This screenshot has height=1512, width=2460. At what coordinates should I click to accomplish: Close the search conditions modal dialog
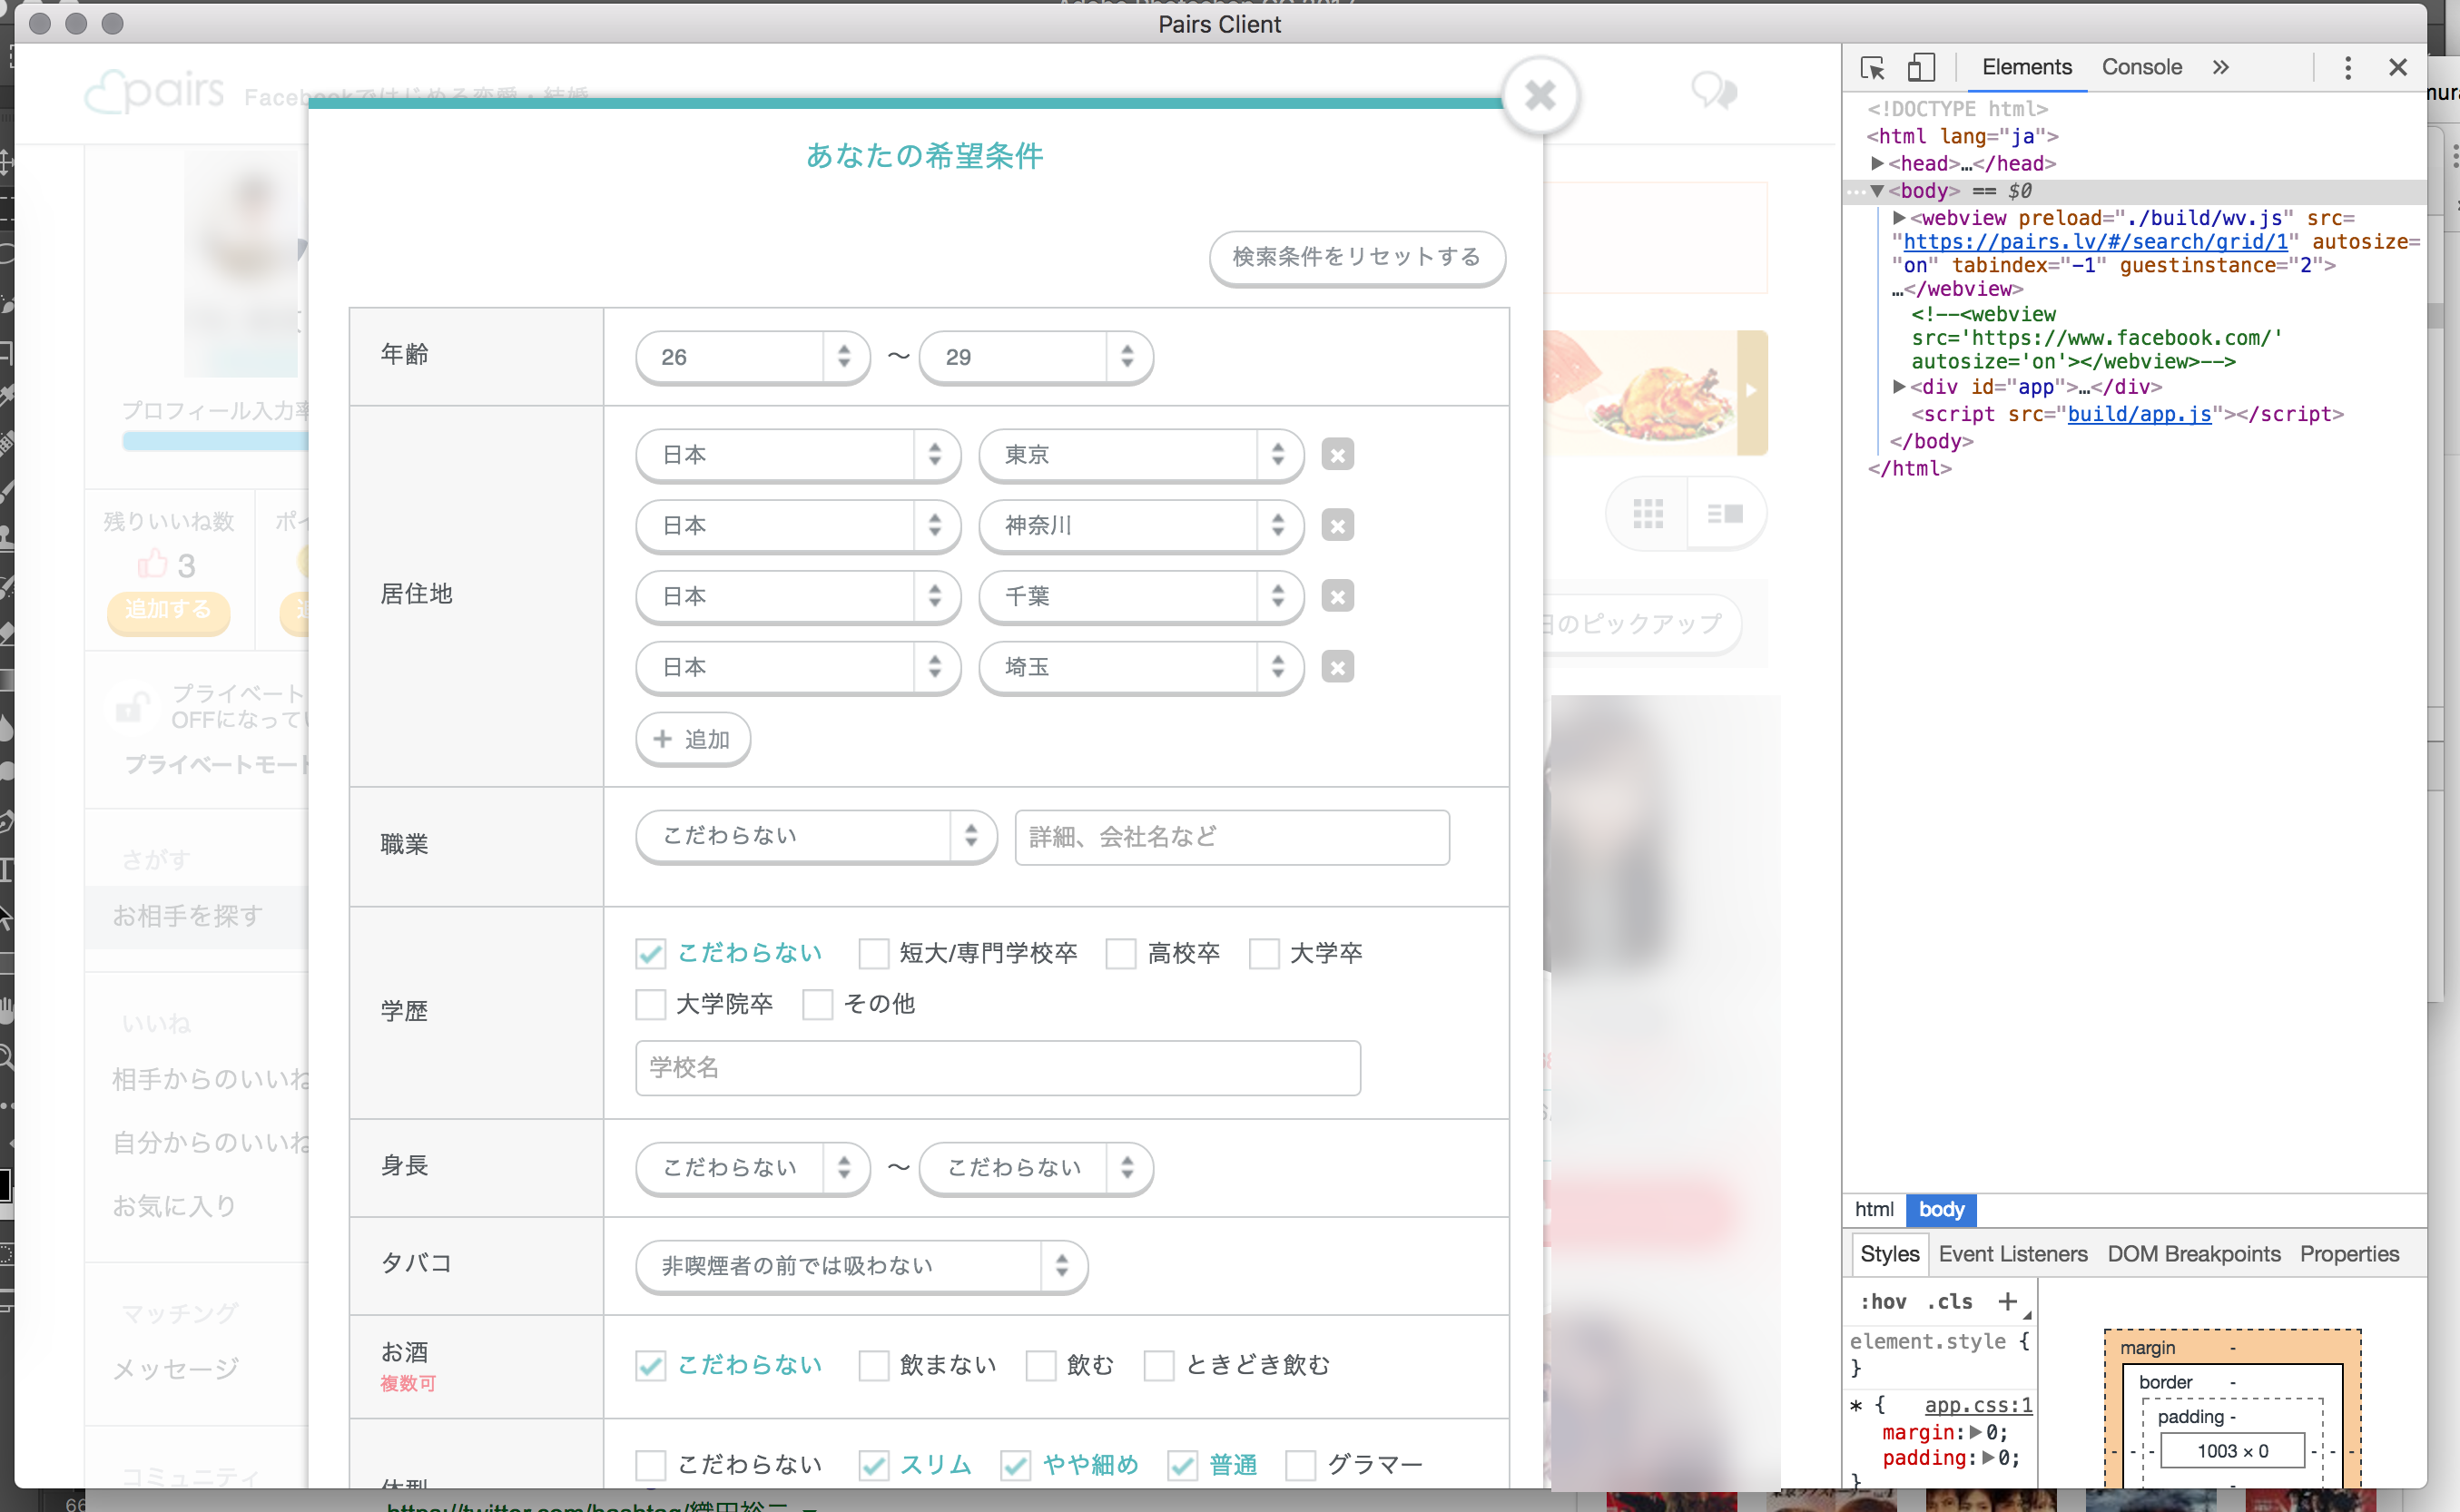(x=1540, y=95)
